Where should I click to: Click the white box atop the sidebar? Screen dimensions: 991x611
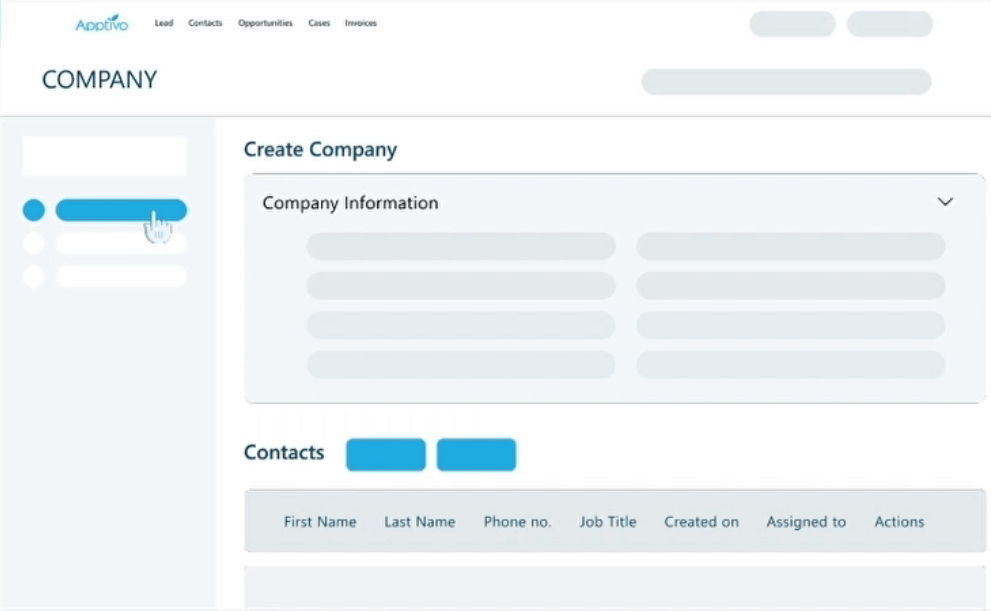pyautogui.click(x=105, y=156)
